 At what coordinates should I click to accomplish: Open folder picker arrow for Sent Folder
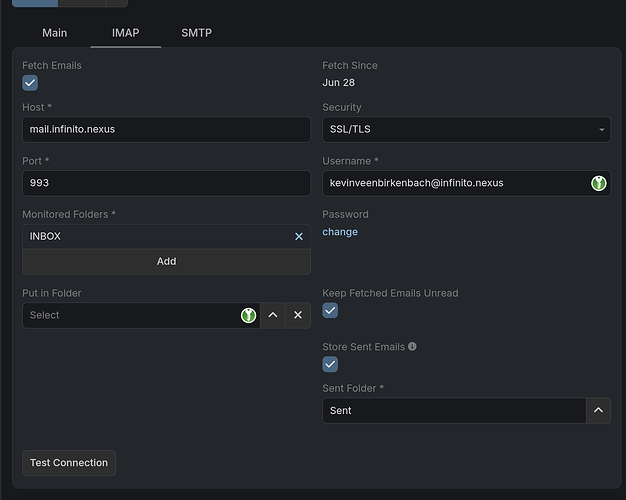[x=598, y=410]
